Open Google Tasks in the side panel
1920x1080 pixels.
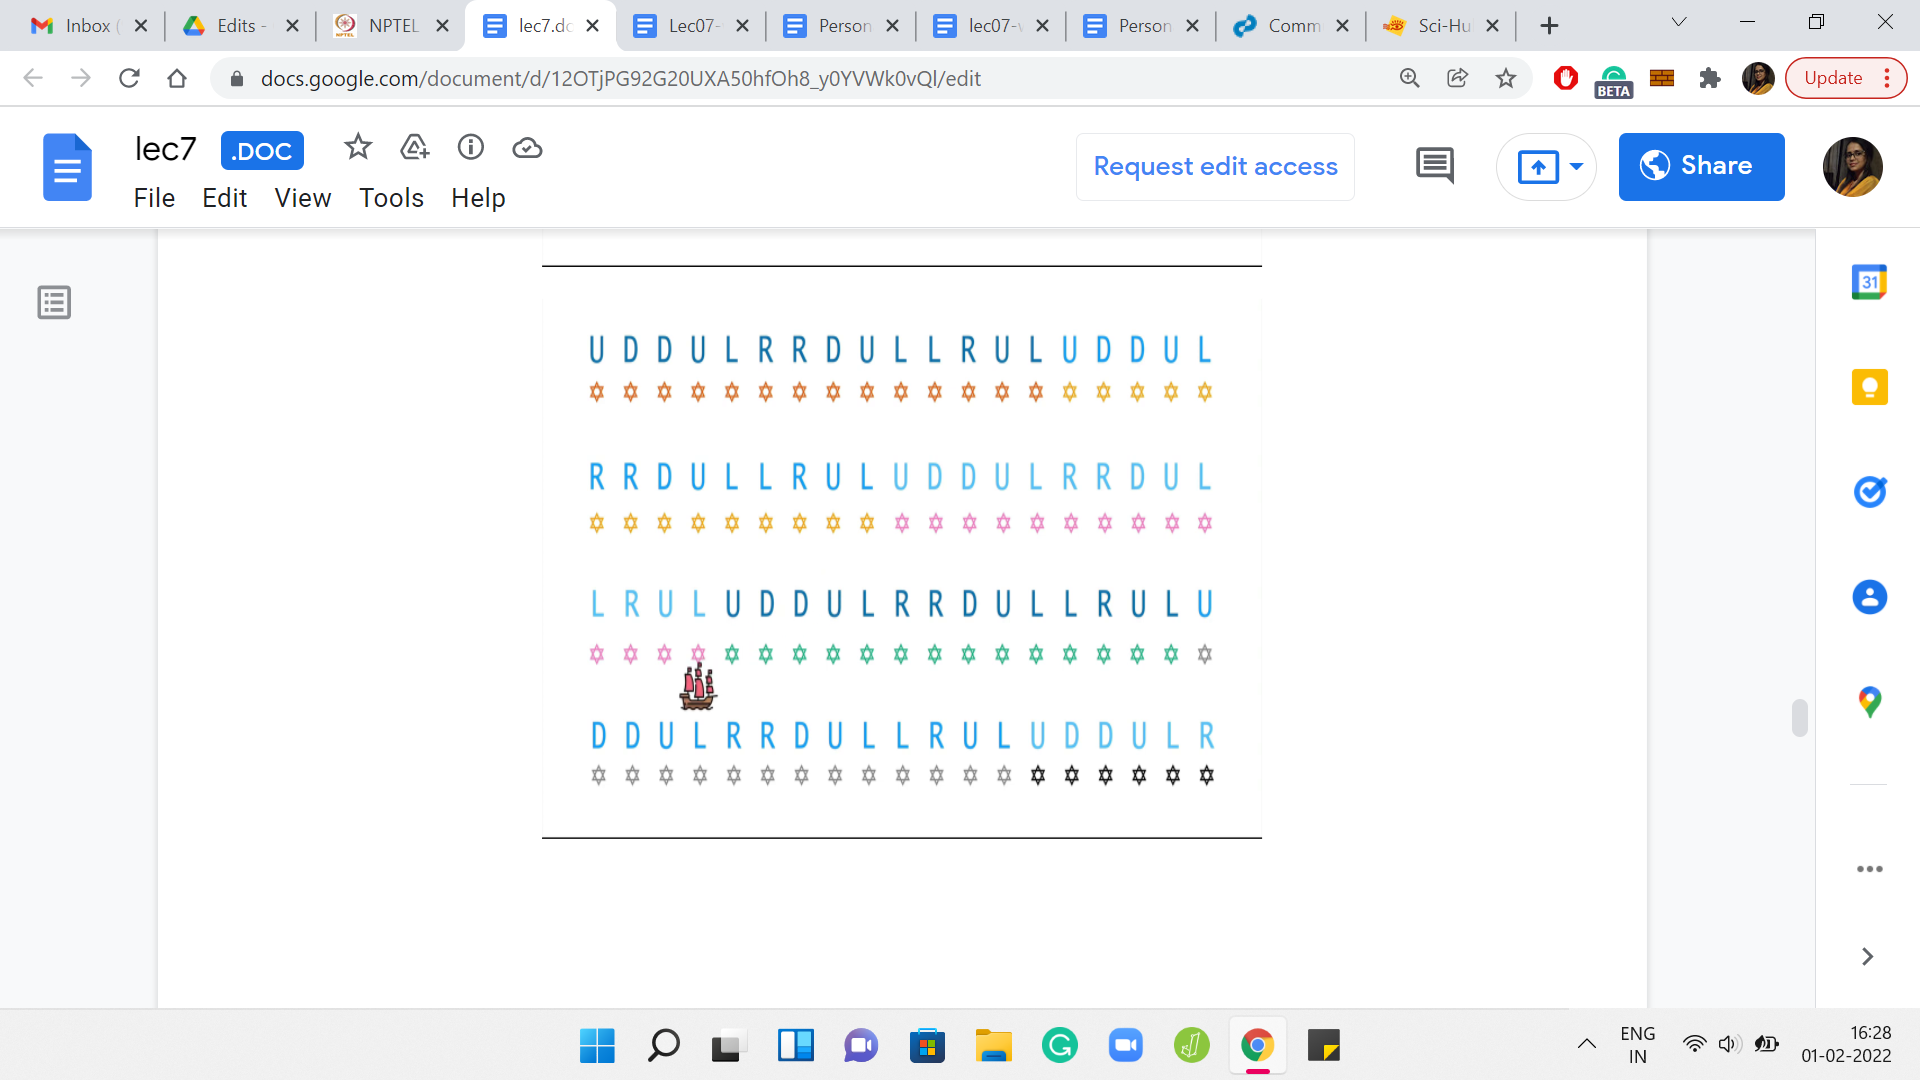1868,492
